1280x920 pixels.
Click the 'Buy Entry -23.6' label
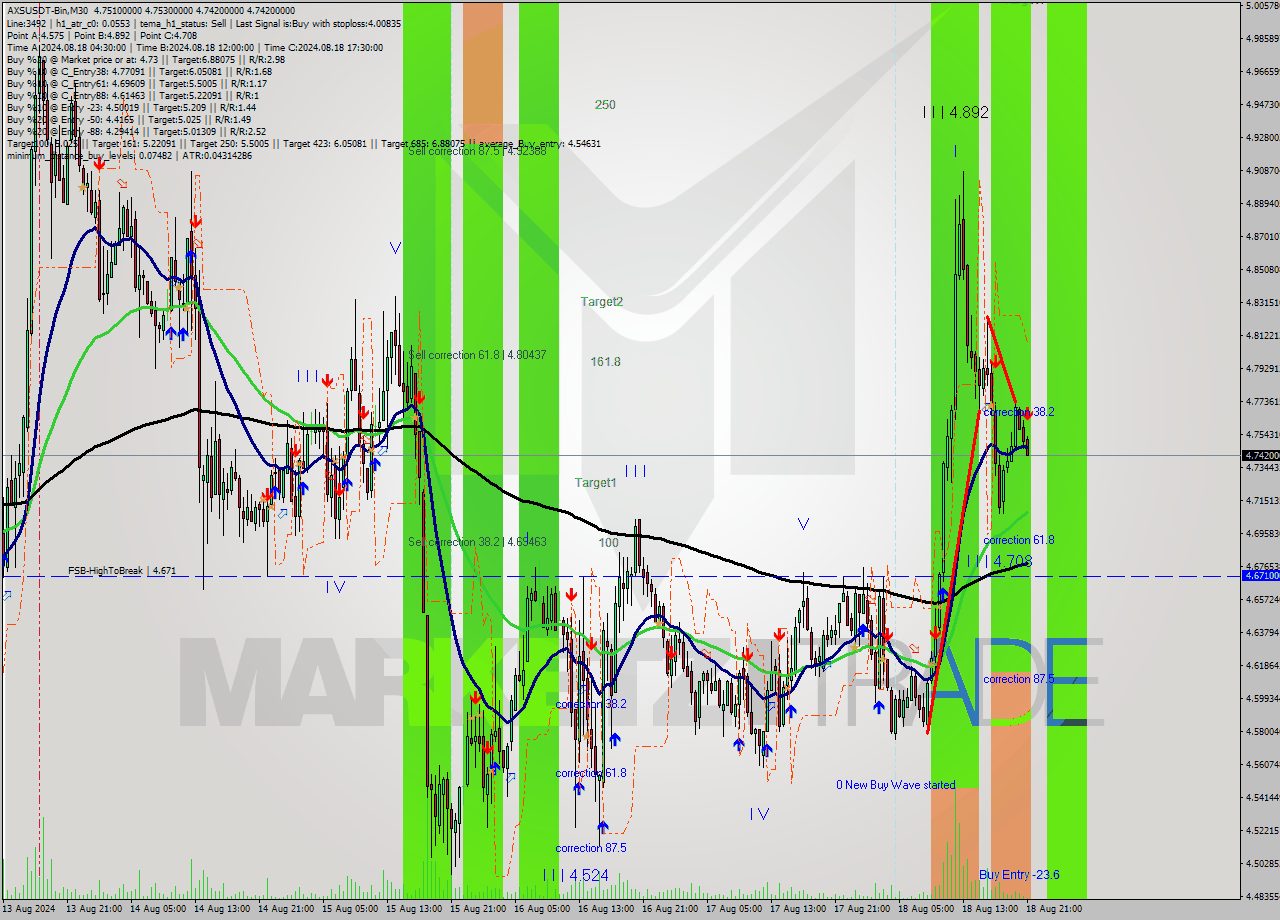[1019, 875]
